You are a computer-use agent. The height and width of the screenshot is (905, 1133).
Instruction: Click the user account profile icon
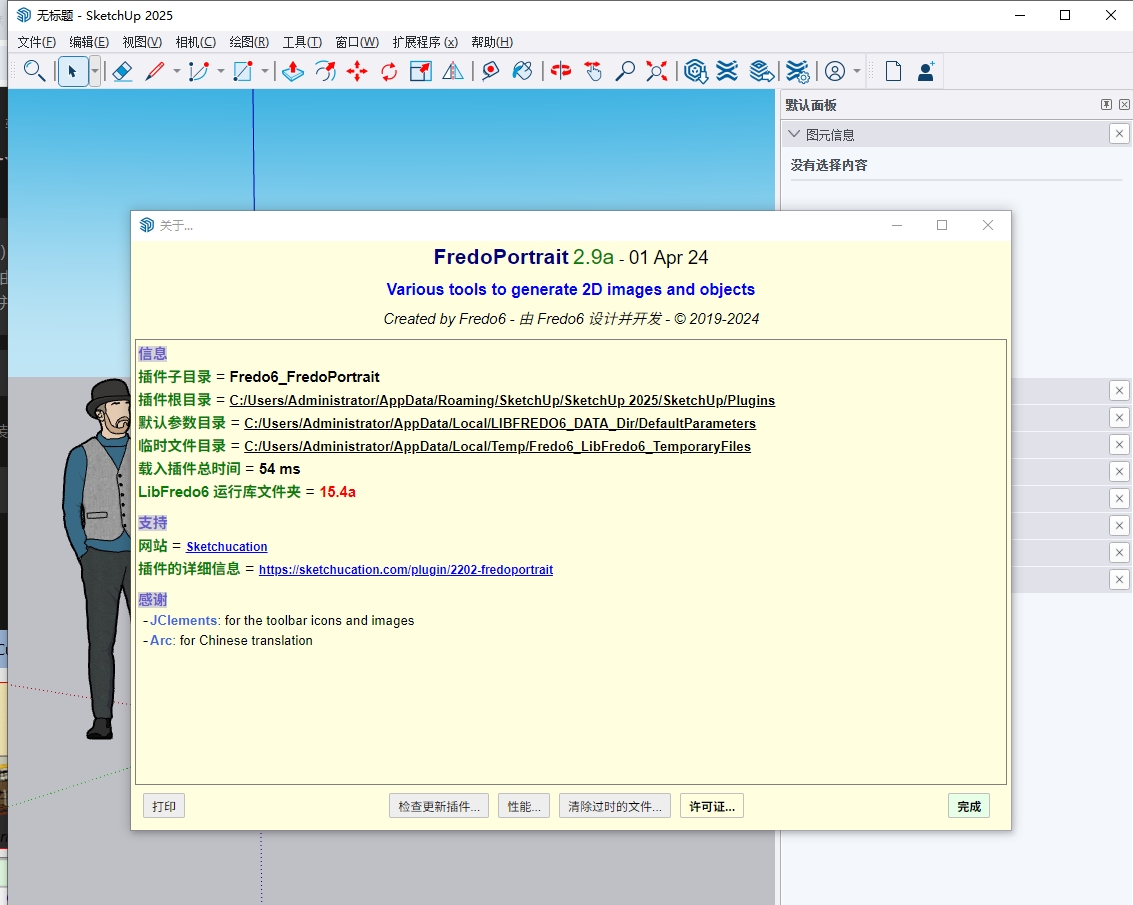(x=835, y=71)
